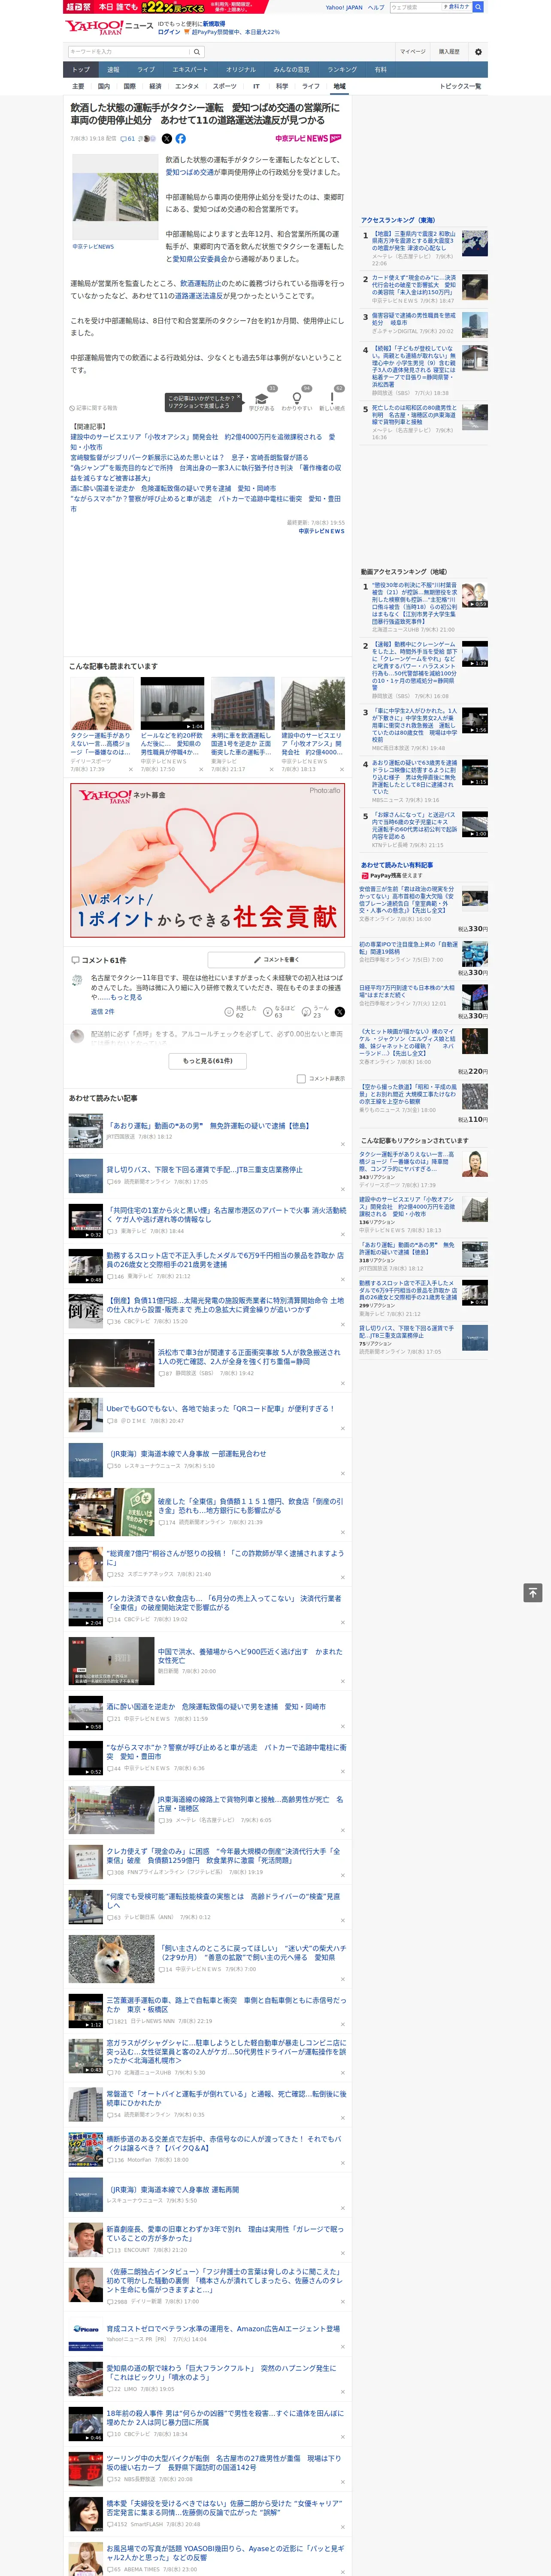Screen dimensions: 551x2576
Task: React with 新しい視点 exclamation icon
Action: coord(332,398)
